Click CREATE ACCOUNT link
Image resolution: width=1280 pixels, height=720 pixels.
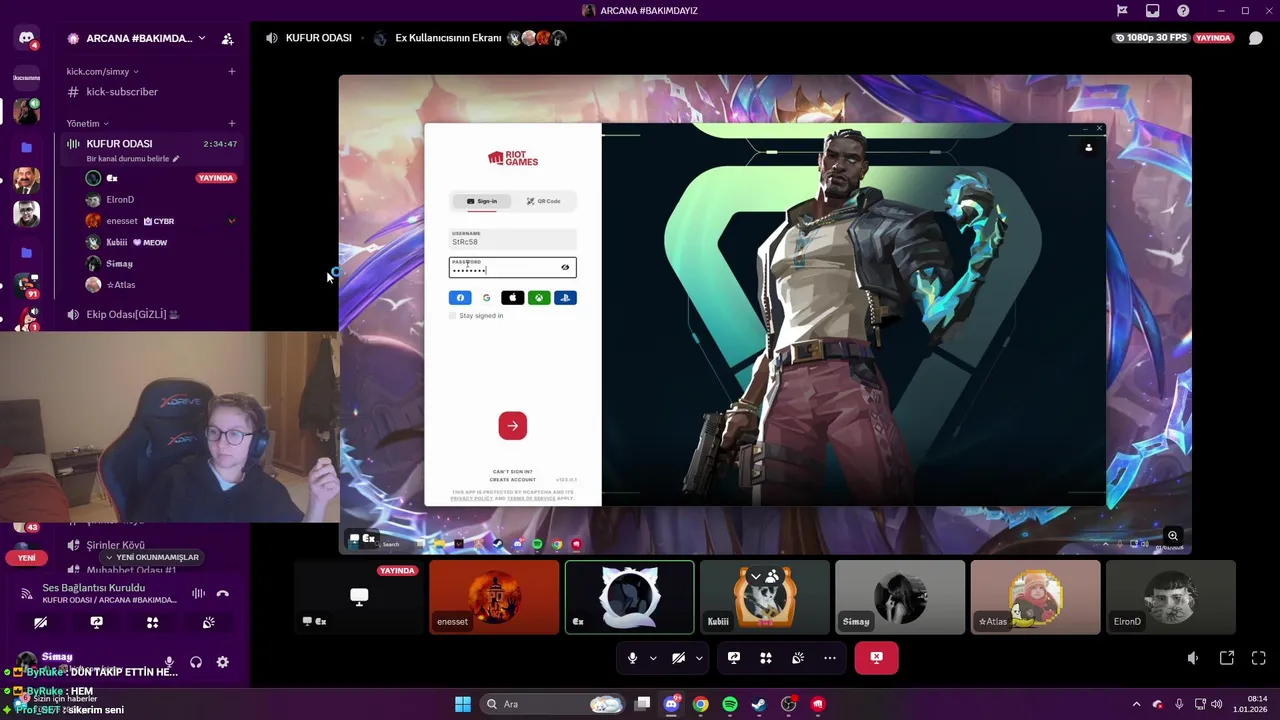[x=513, y=480]
